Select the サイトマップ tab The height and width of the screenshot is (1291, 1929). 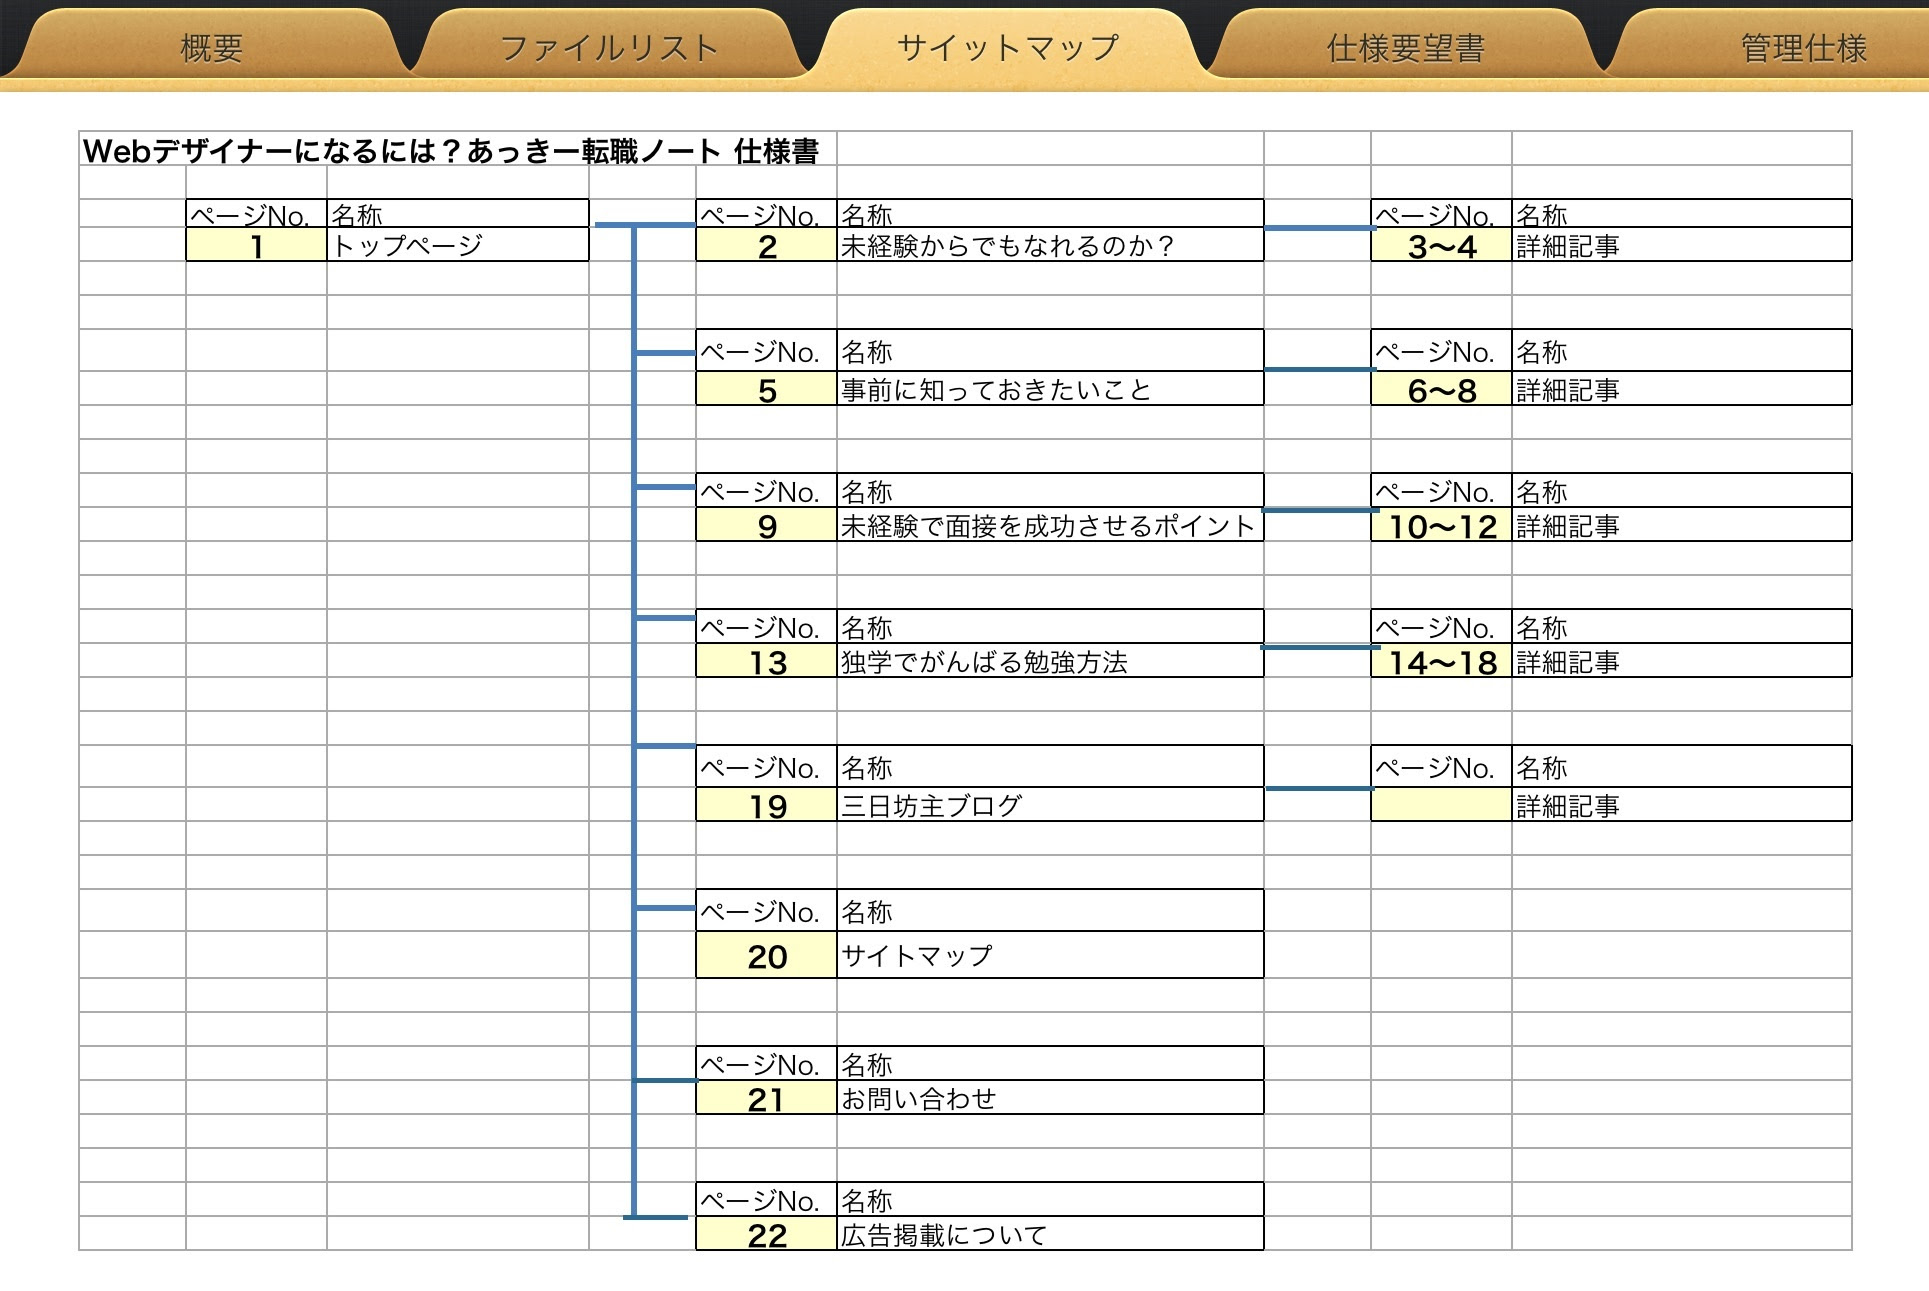(x=1008, y=47)
